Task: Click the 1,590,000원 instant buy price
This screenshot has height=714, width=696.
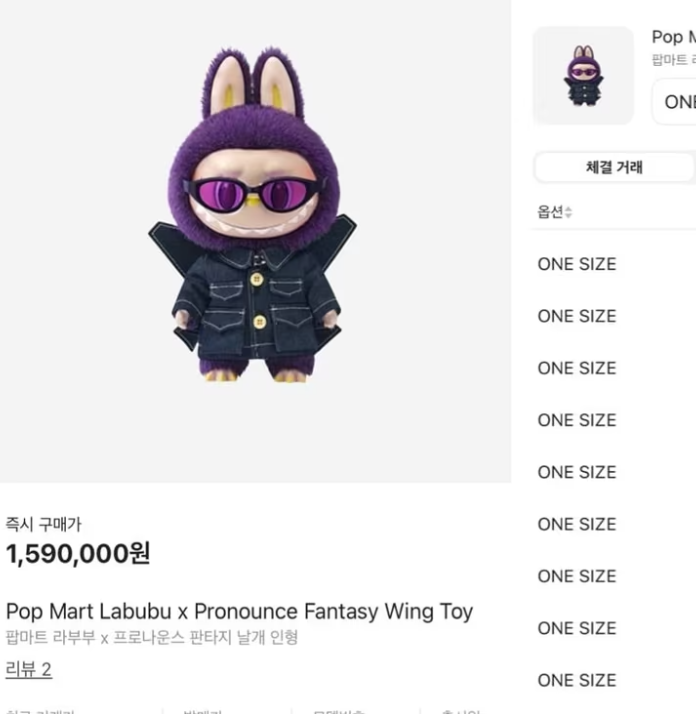Action: (78, 553)
